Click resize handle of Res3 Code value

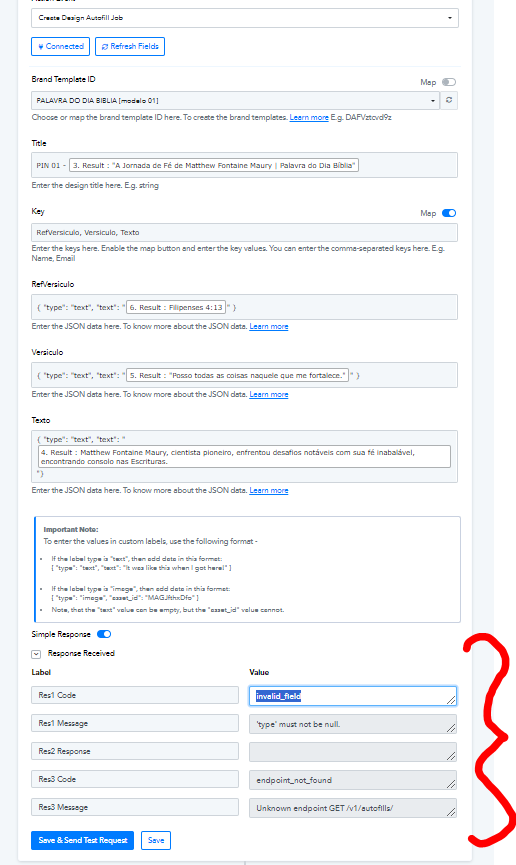point(451,783)
